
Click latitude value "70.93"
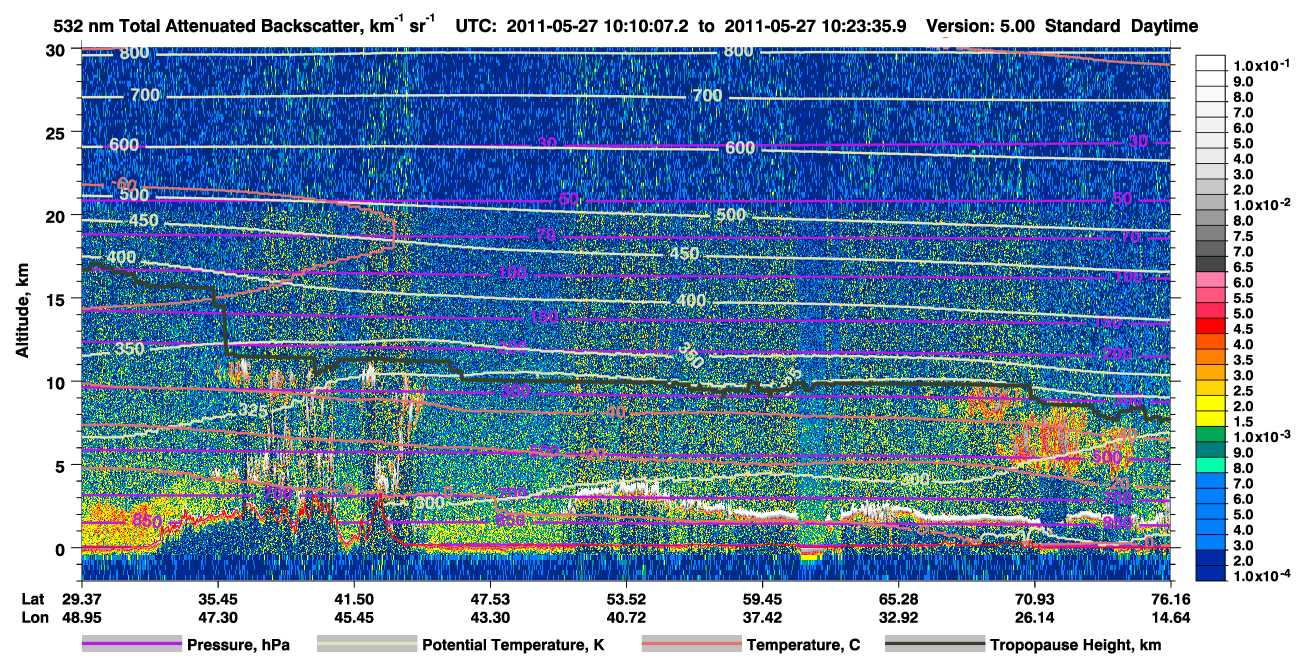(x=1034, y=599)
